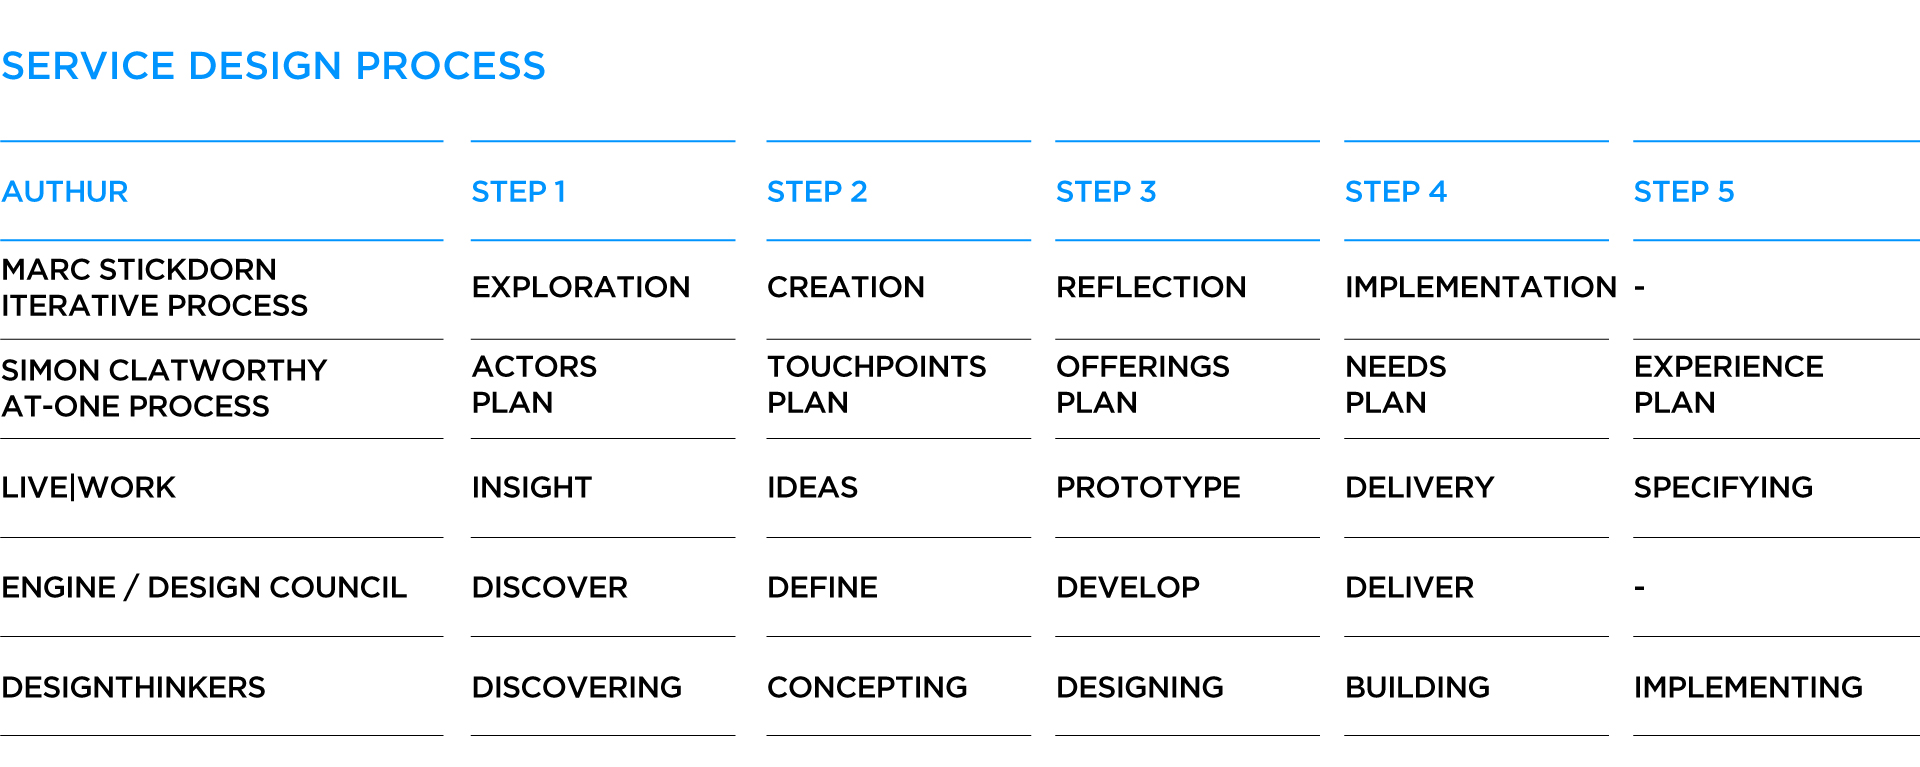Select the EXPLORATION cell
Screen dimensions: 1920x767
(580, 287)
